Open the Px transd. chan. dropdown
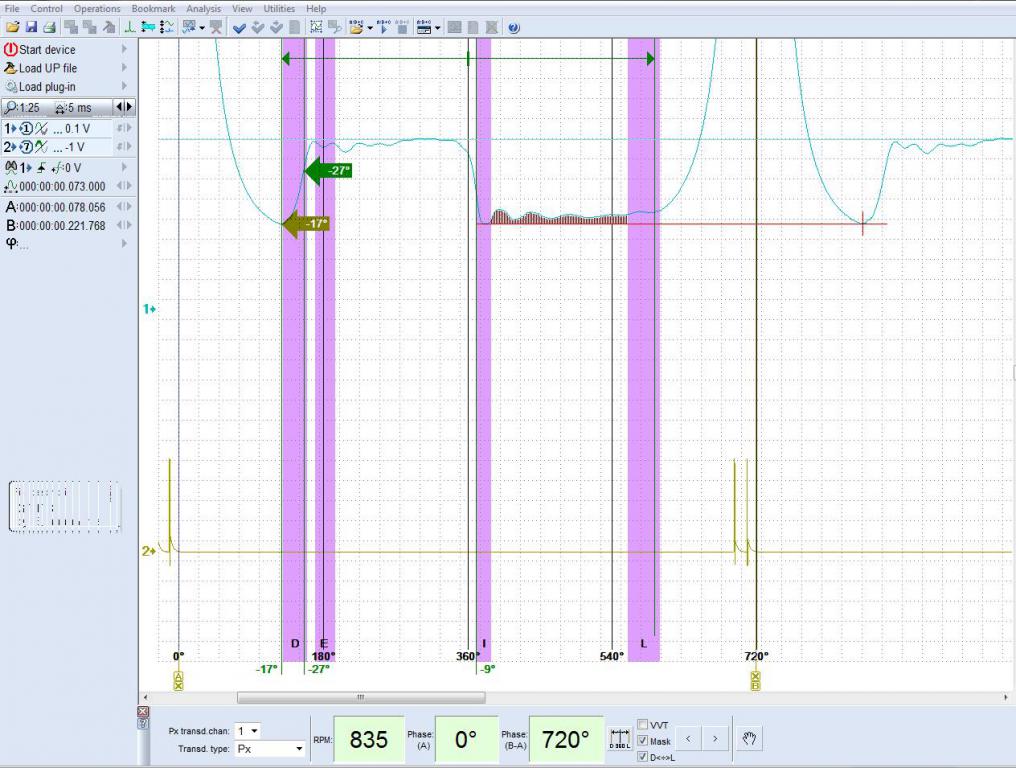The width and height of the screenshot is (1016, 768). click(248, 731)
